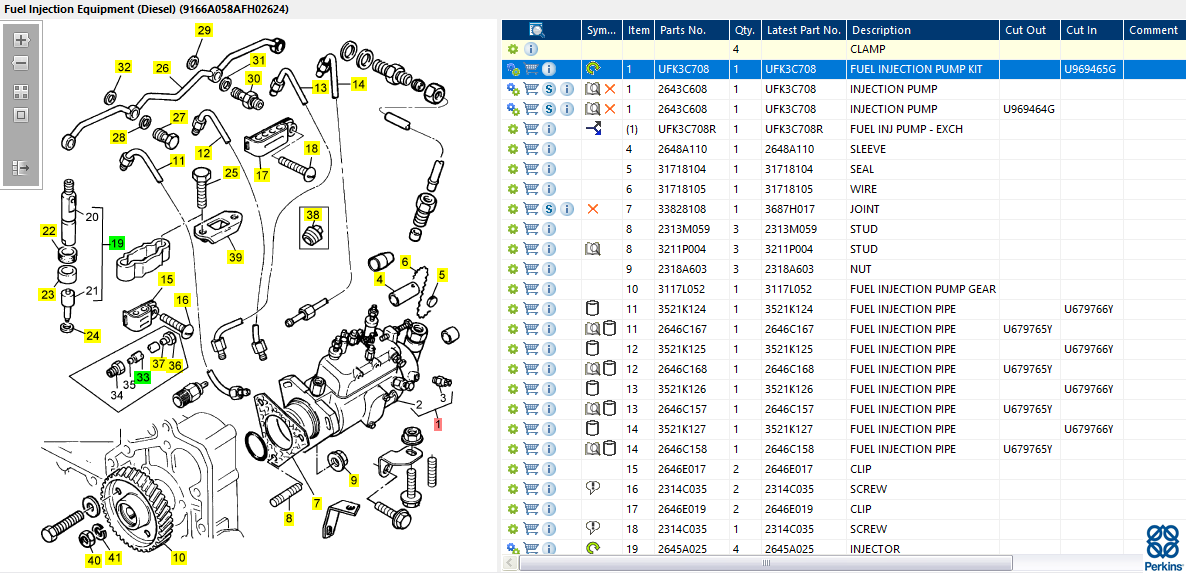Image resolution: width=1186 pixels, height=573 pixels.
Task: Click search icon in table header
Action: [536, 30]
